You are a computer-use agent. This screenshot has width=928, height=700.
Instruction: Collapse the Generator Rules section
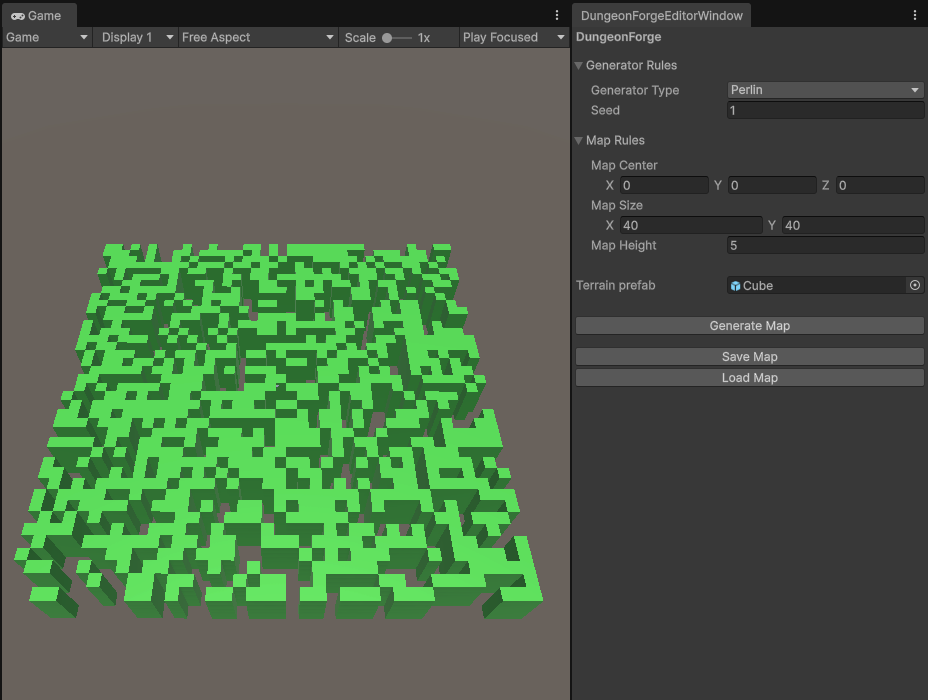pyautogui.click(x=579, y=66)
